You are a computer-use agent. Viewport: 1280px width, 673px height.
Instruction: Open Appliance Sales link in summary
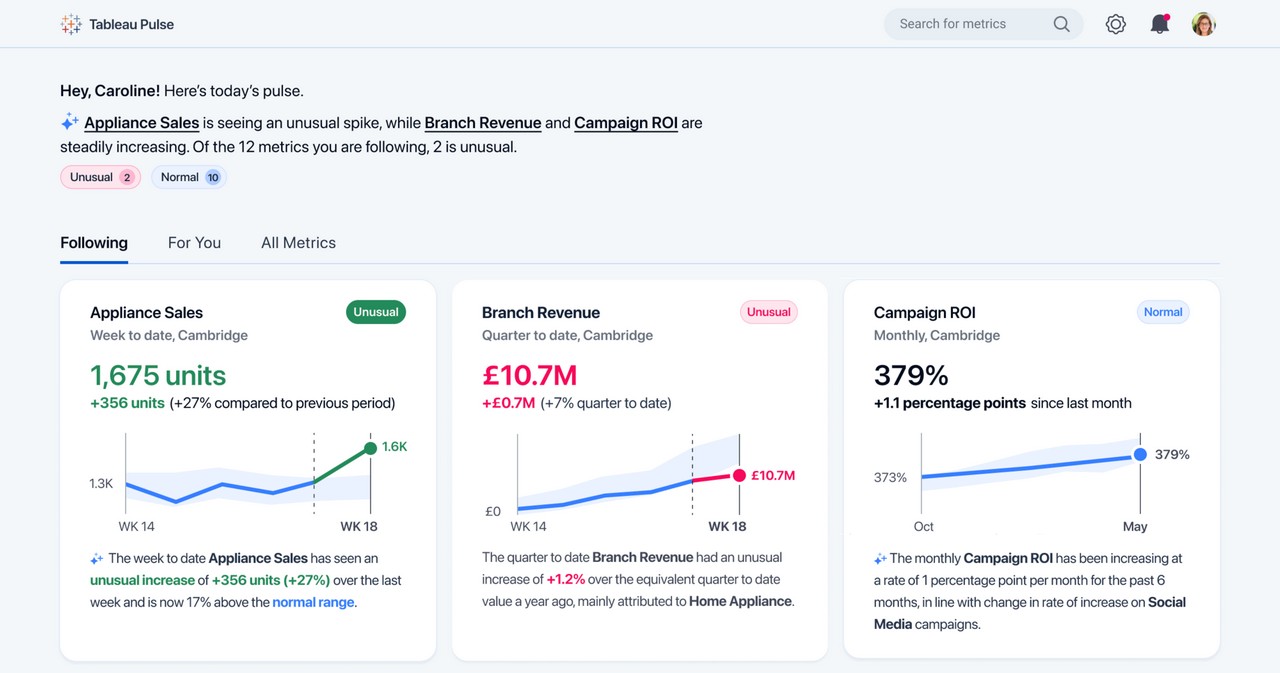coord(142,123)
